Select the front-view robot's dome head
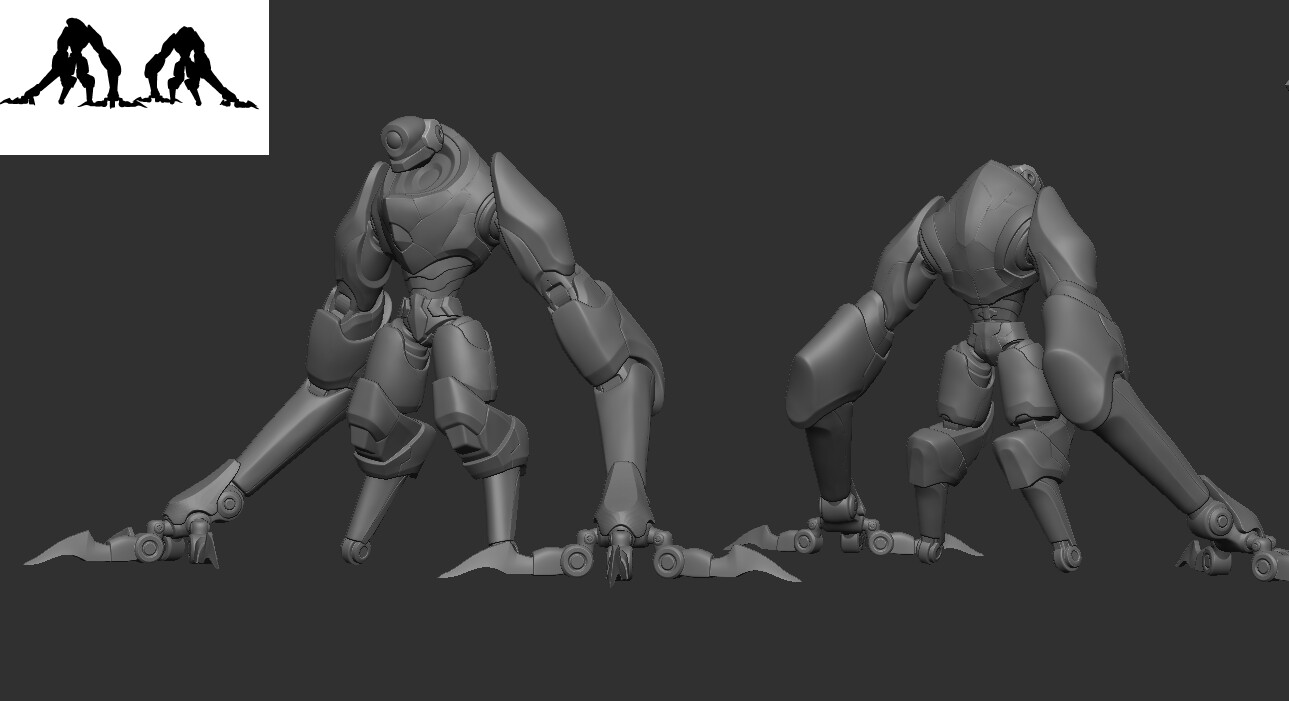The height and width of the screenshot is (701, 1289). tap(410, 142)
